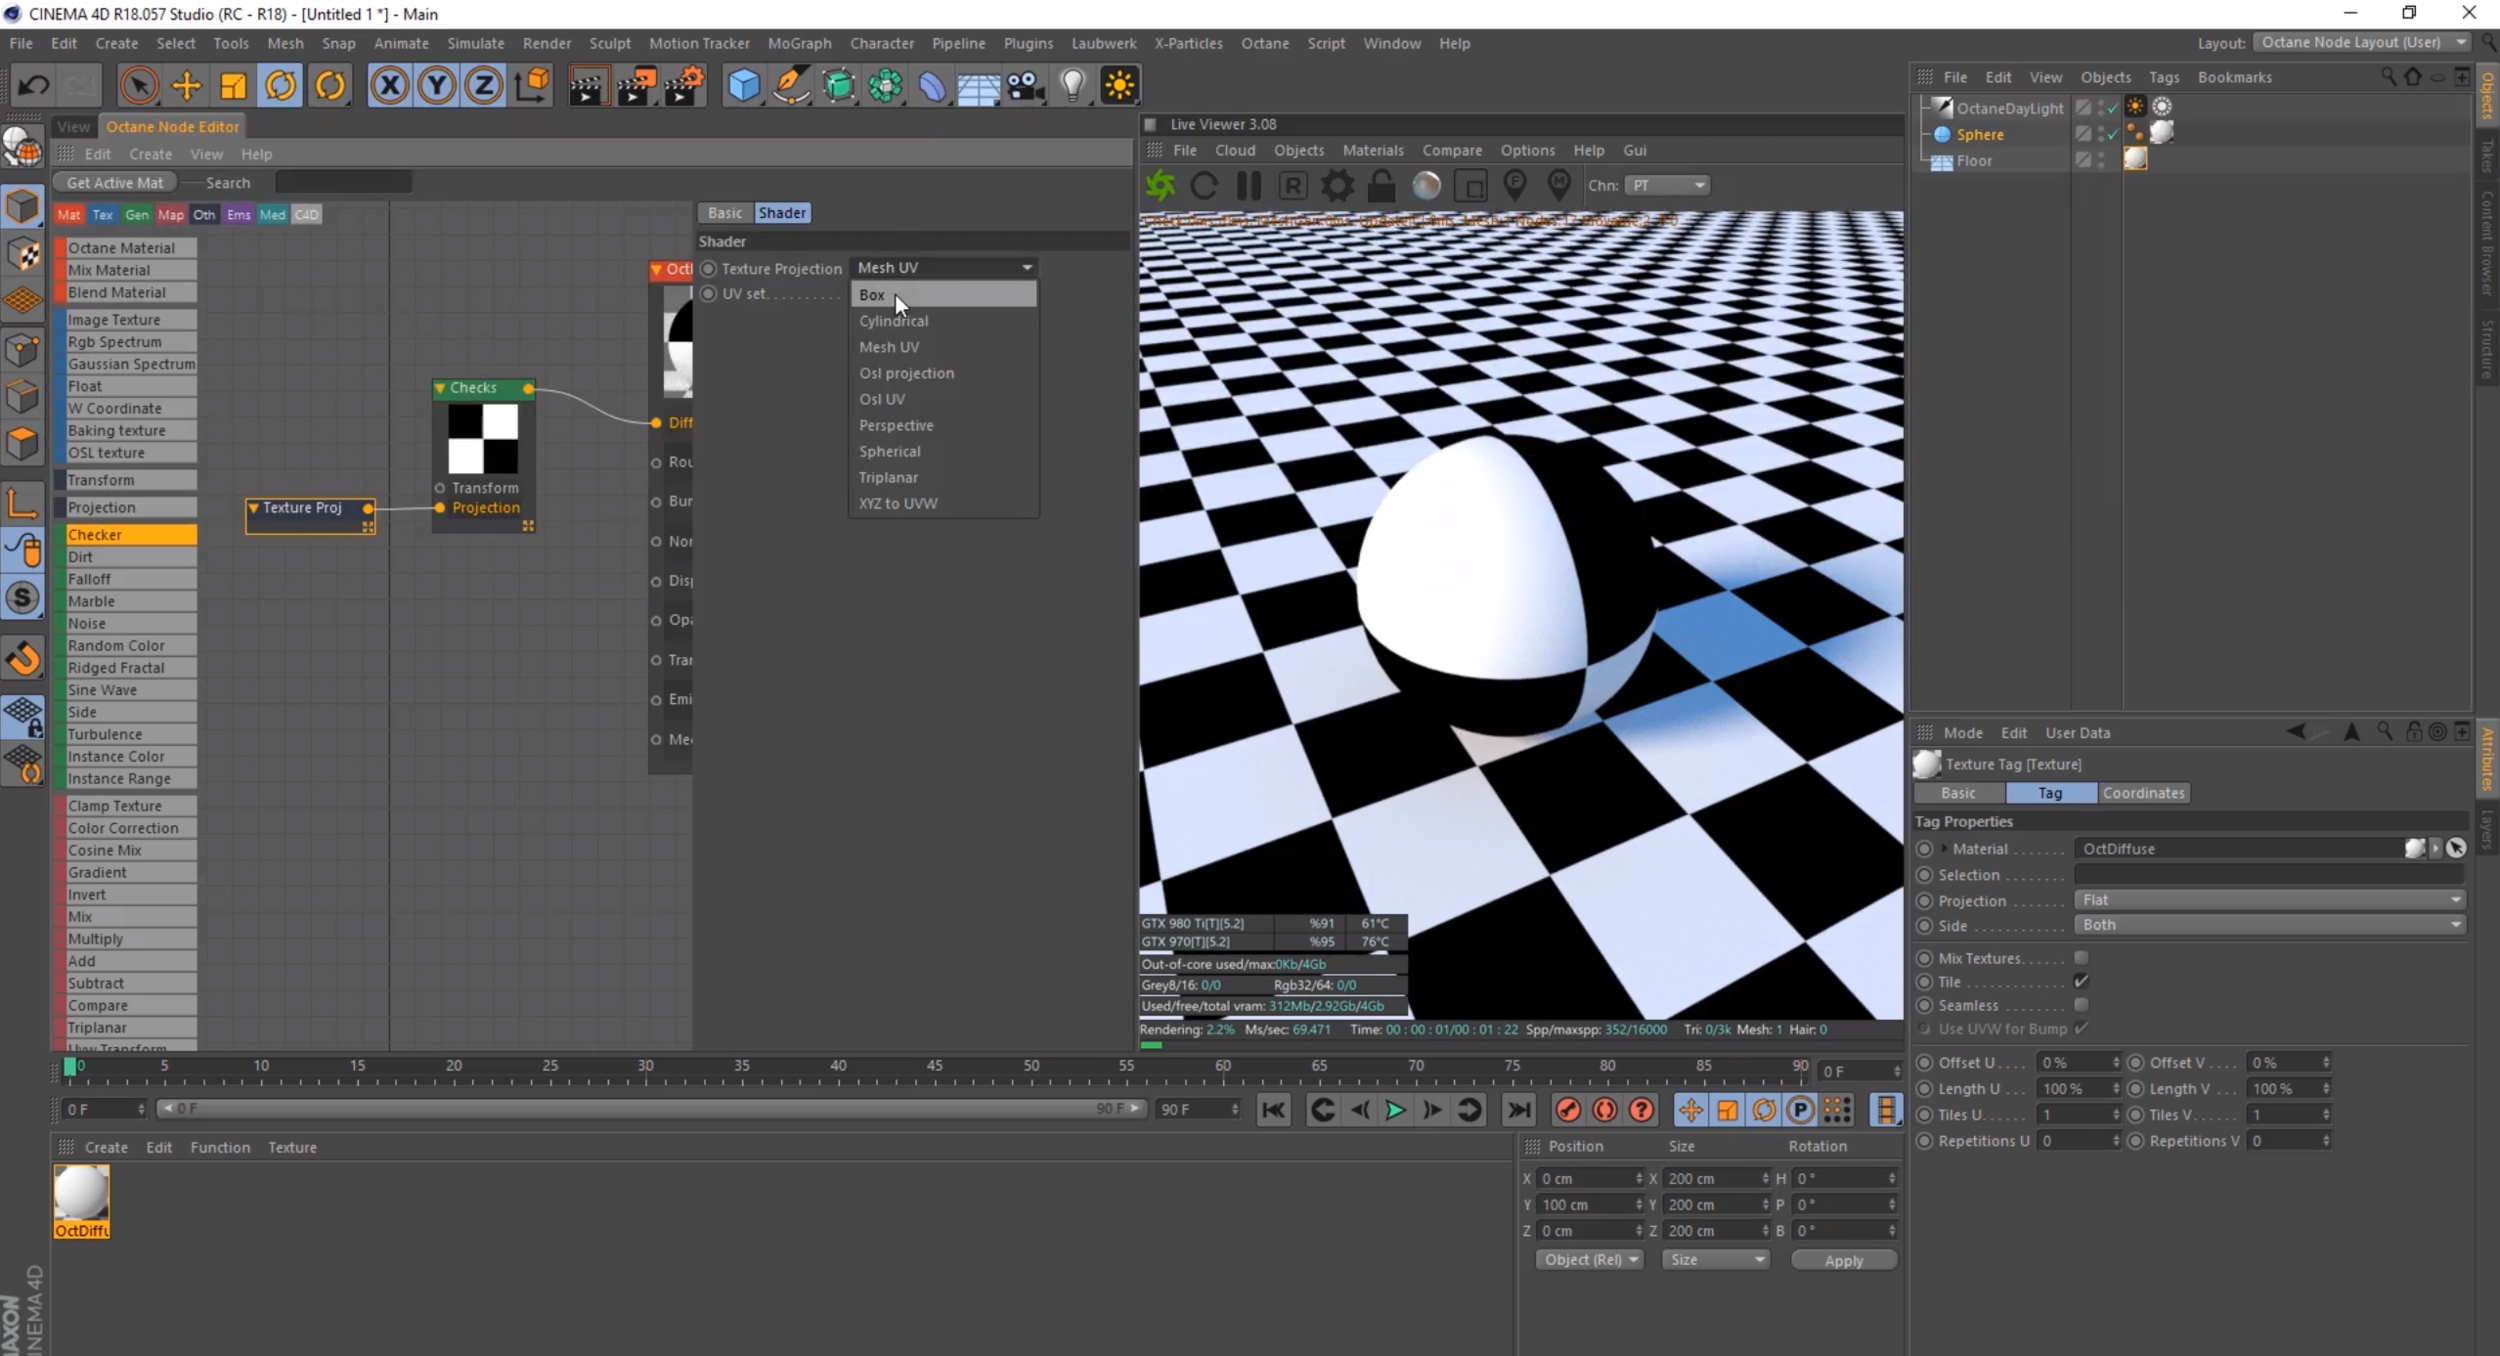Image resolution: width=2500 pixels, height=1356 pixels.
Task: Enable Mix Textures checkbox
Action: pyautogui.click(x=2082, y=958)
